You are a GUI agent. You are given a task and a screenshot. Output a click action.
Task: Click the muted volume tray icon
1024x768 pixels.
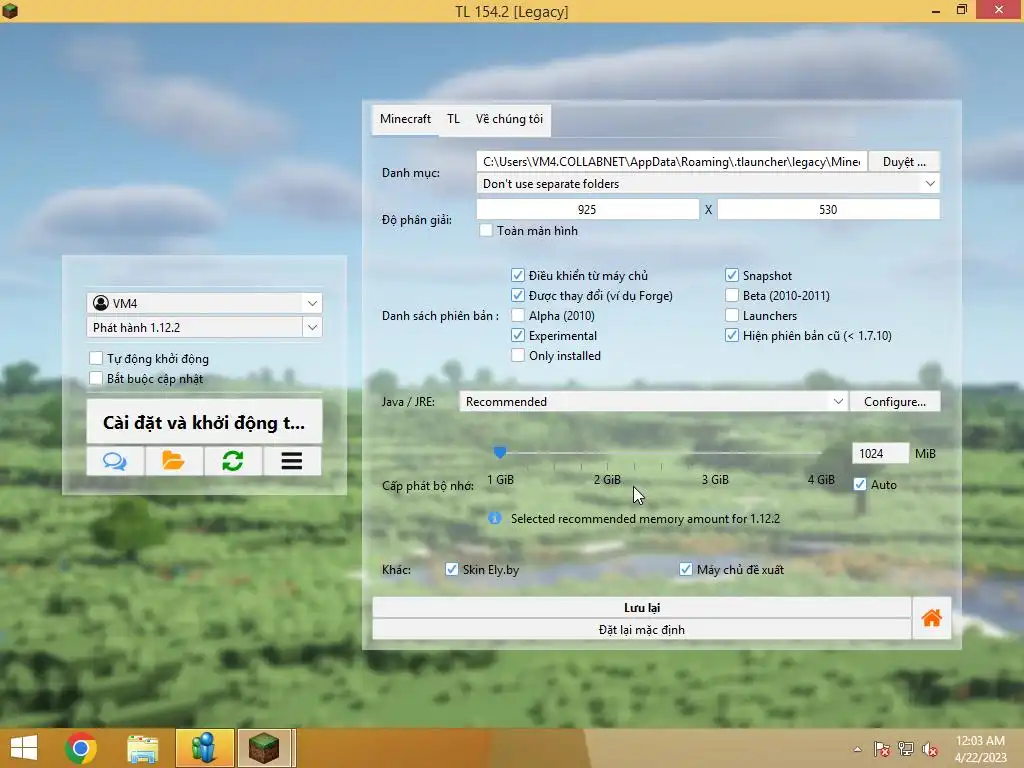[x=930, y=749]
